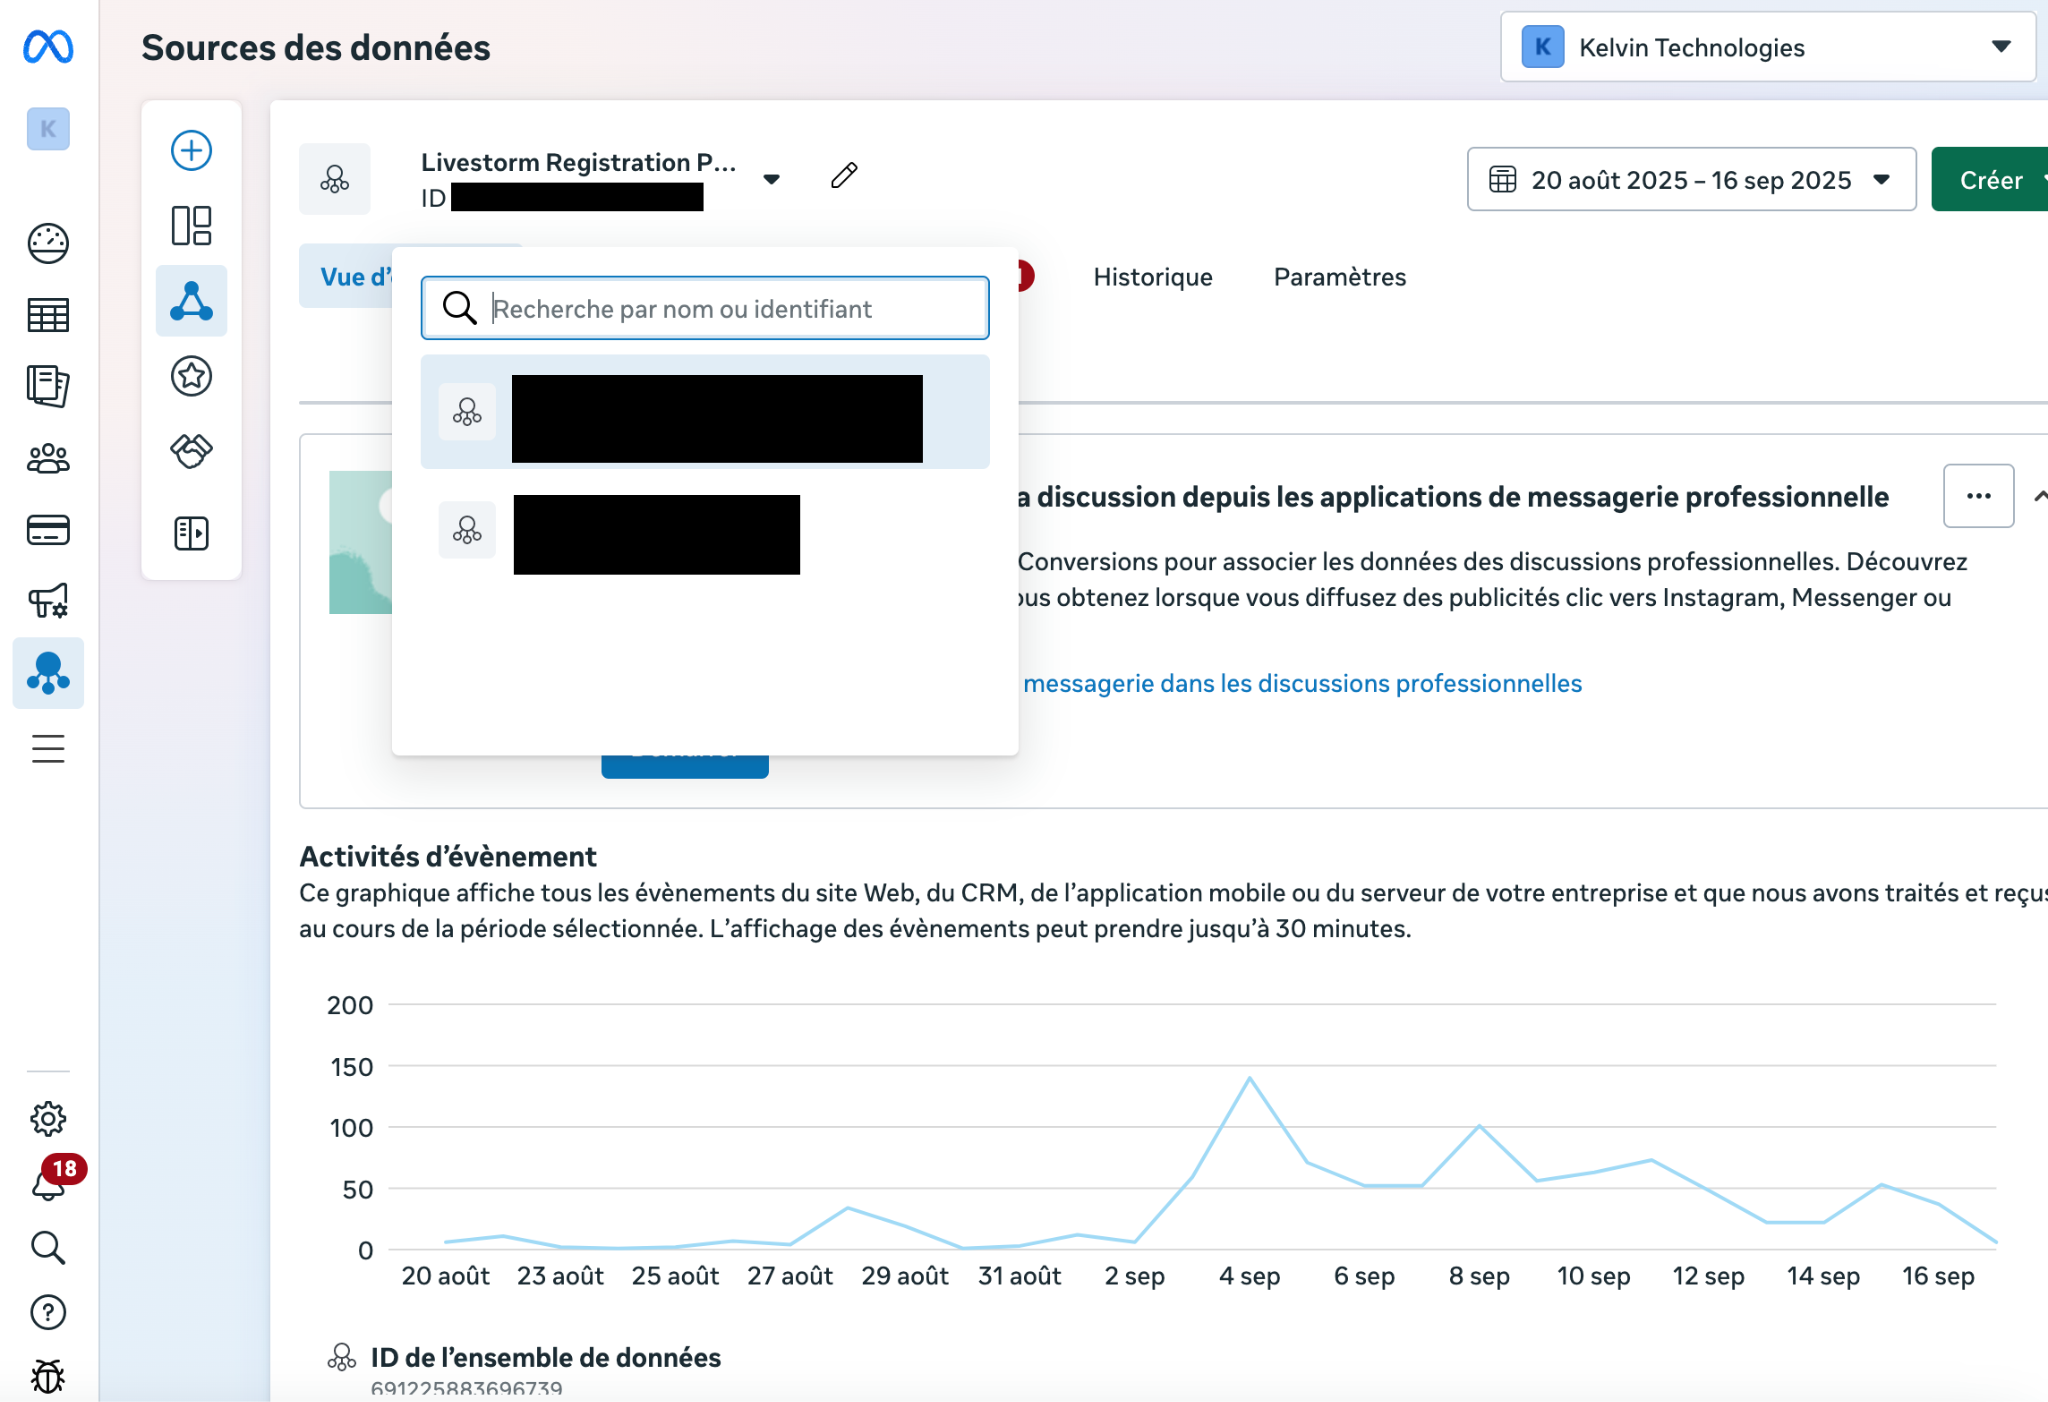
Task: Open the messagerie dans les discussions professionnelles link
Action: pyautogui.click(x=1302, y=684)
